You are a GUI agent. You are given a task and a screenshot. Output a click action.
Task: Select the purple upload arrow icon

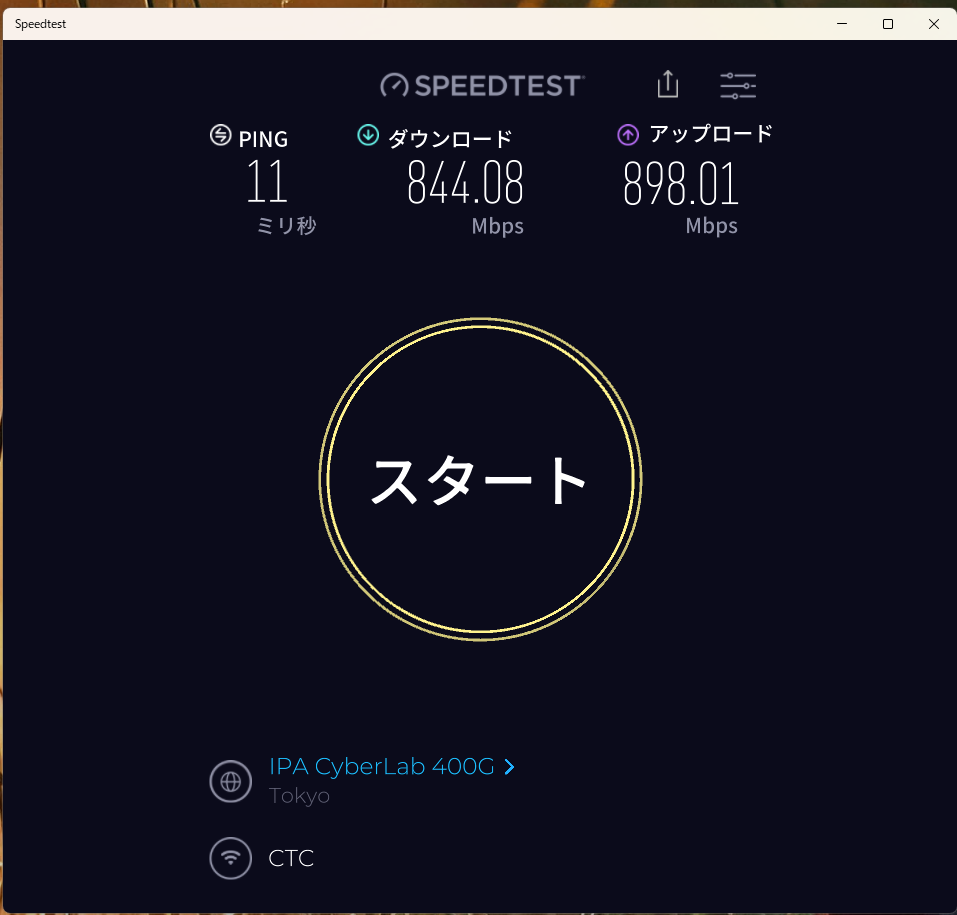click(627, 134)
